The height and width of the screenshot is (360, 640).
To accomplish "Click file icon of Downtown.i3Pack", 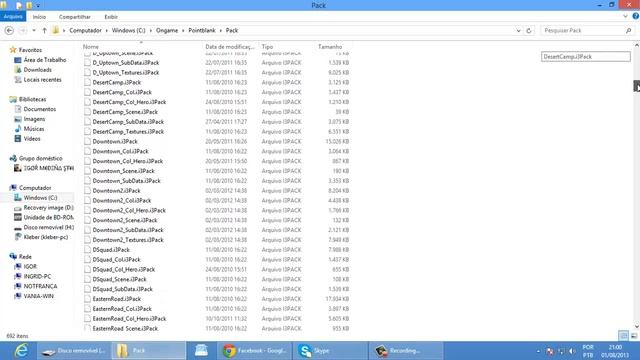I will click(x=87, y=141).
